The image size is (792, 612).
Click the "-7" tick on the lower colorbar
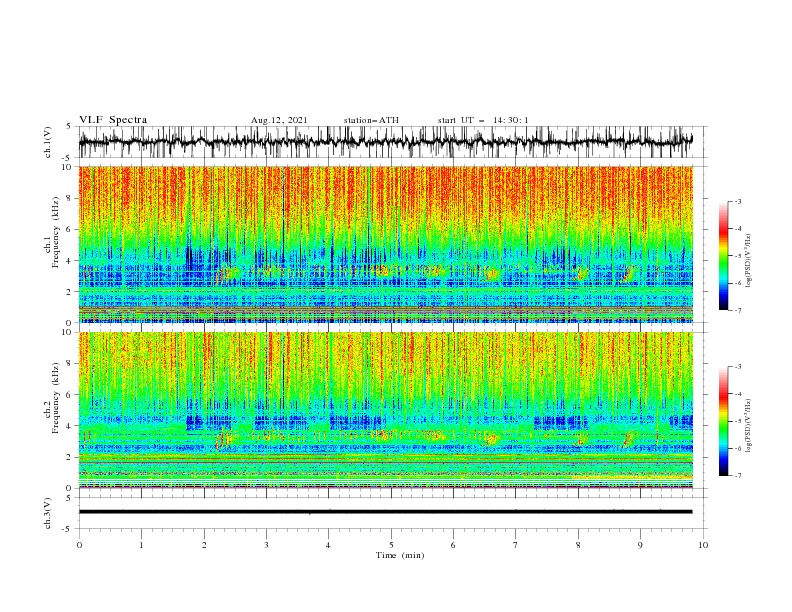(x=737, y=476)
